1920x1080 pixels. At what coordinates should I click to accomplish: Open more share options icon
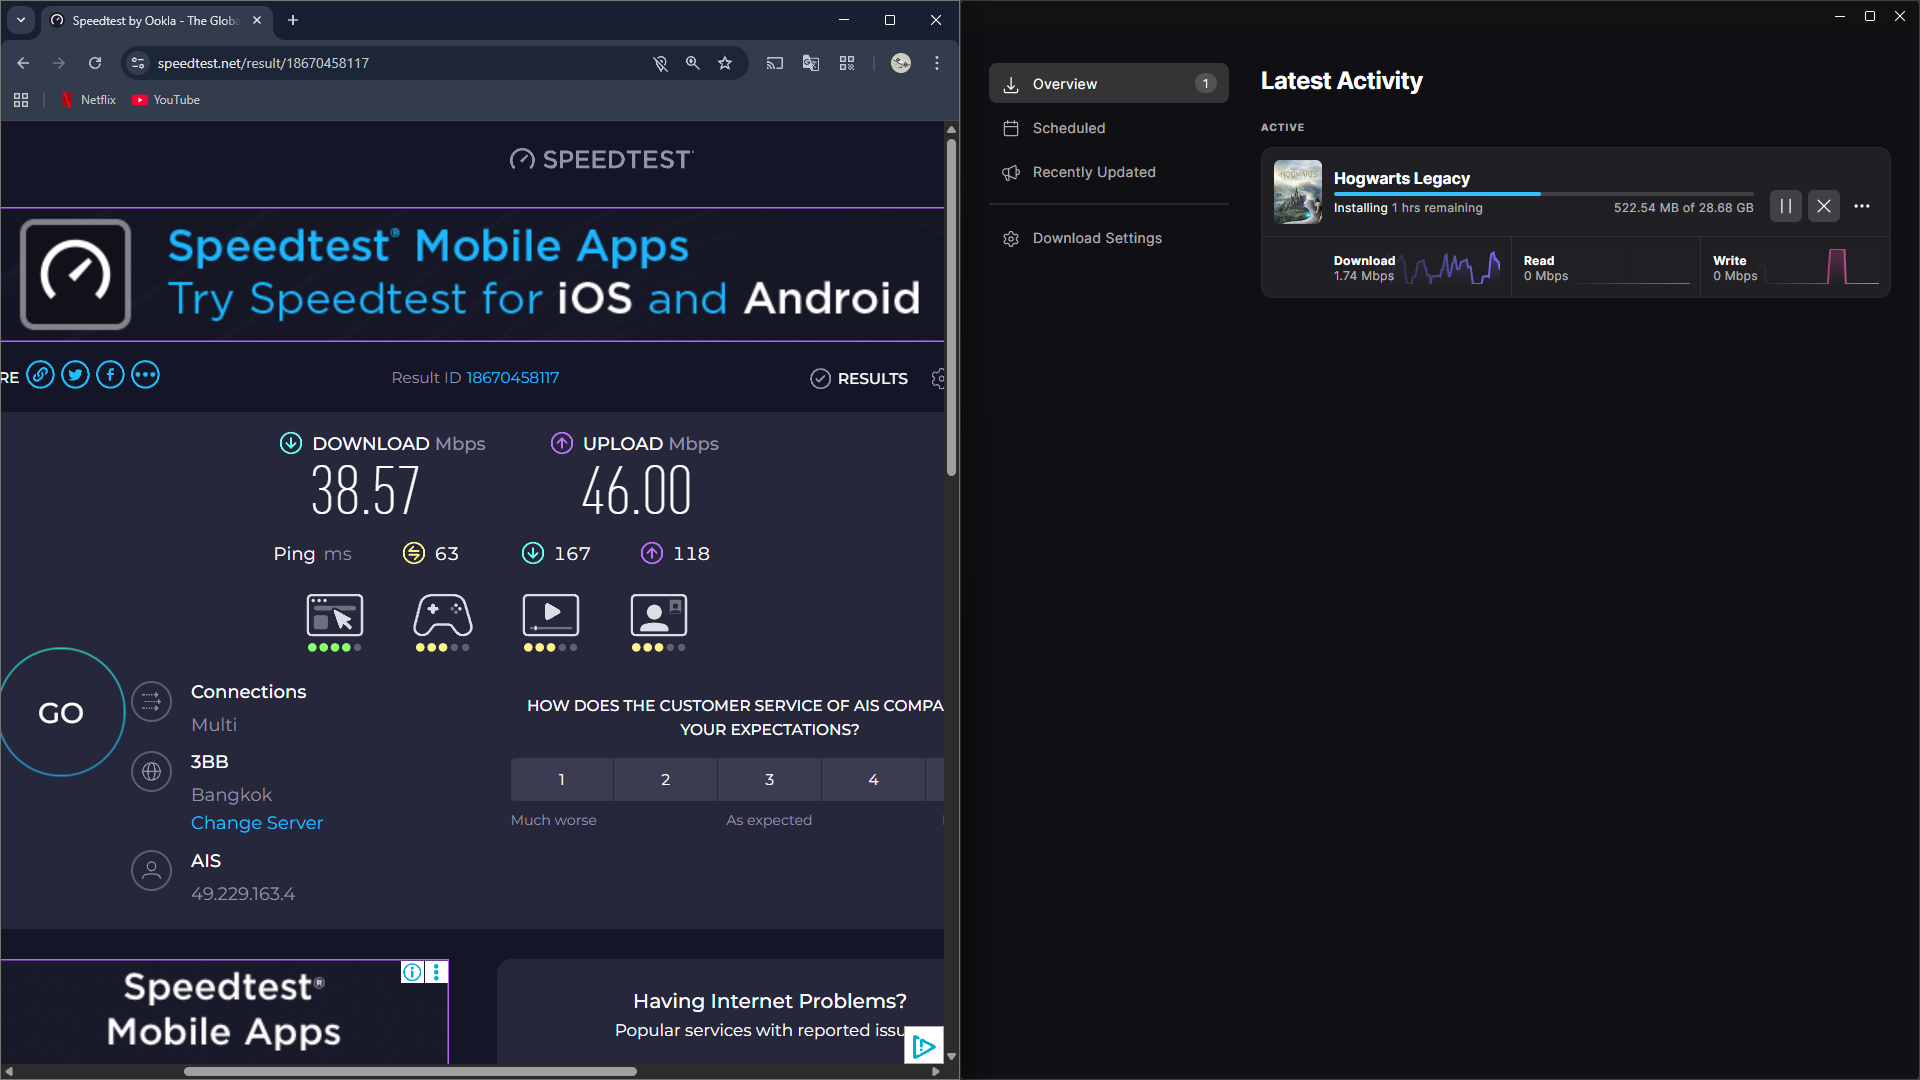click(x=145, y=375)
